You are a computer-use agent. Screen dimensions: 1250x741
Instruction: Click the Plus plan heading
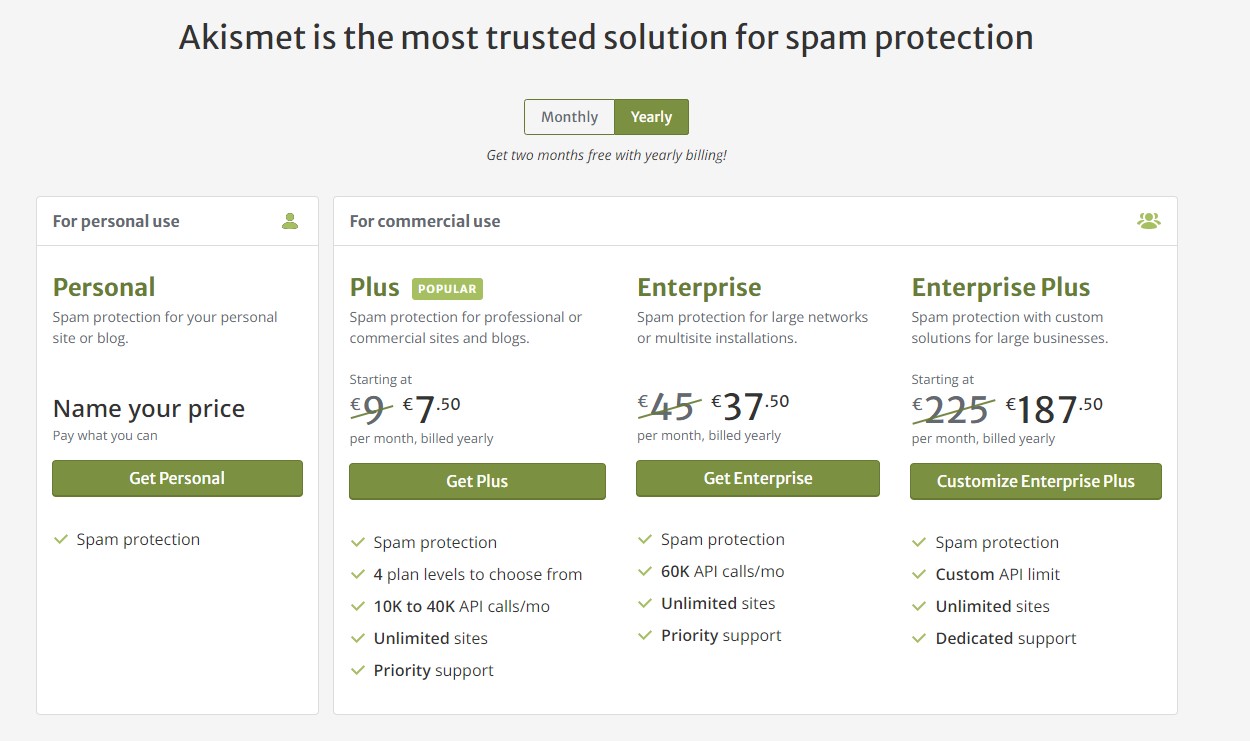click(x=375, y=287)
